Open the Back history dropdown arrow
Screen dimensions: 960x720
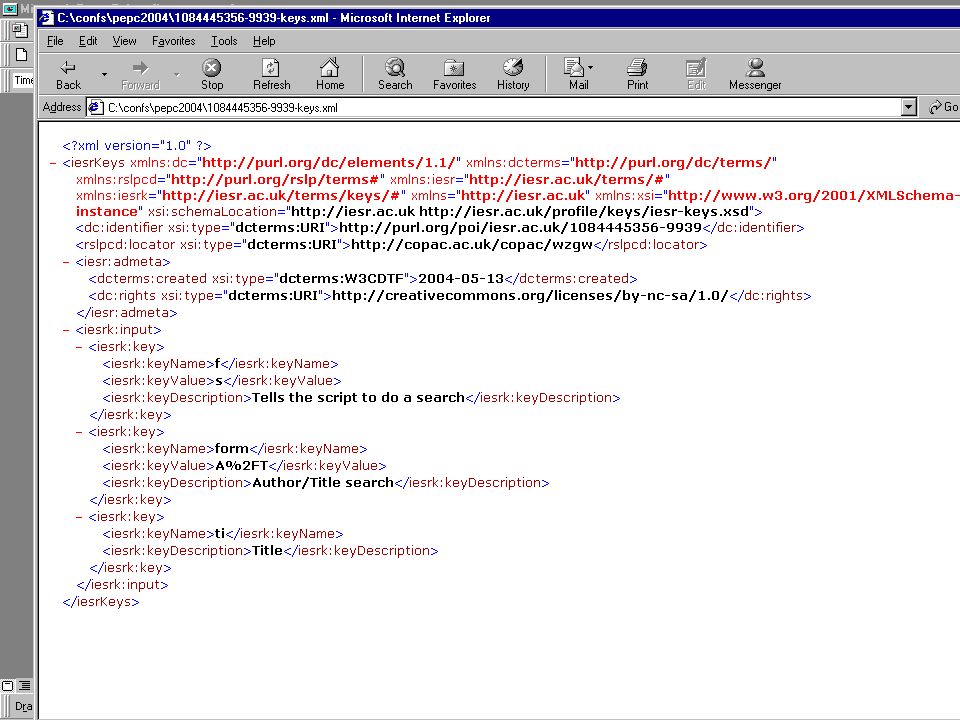(x=104, y=75)
